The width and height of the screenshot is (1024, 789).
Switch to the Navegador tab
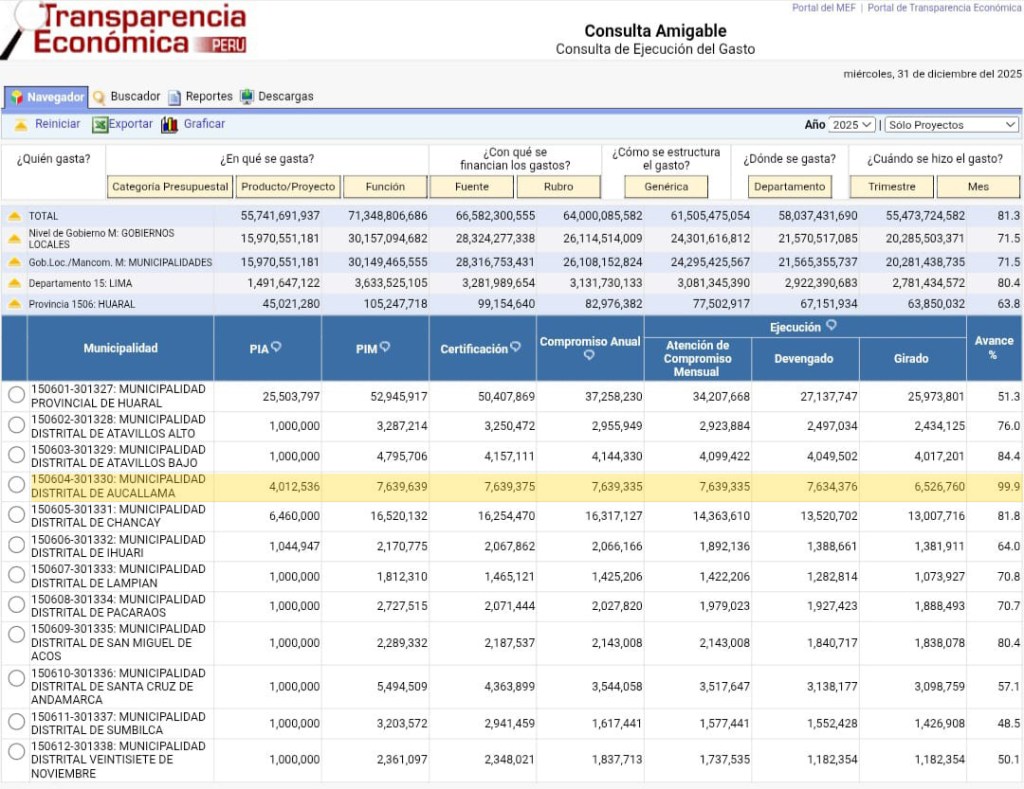(x=46, y=97)
